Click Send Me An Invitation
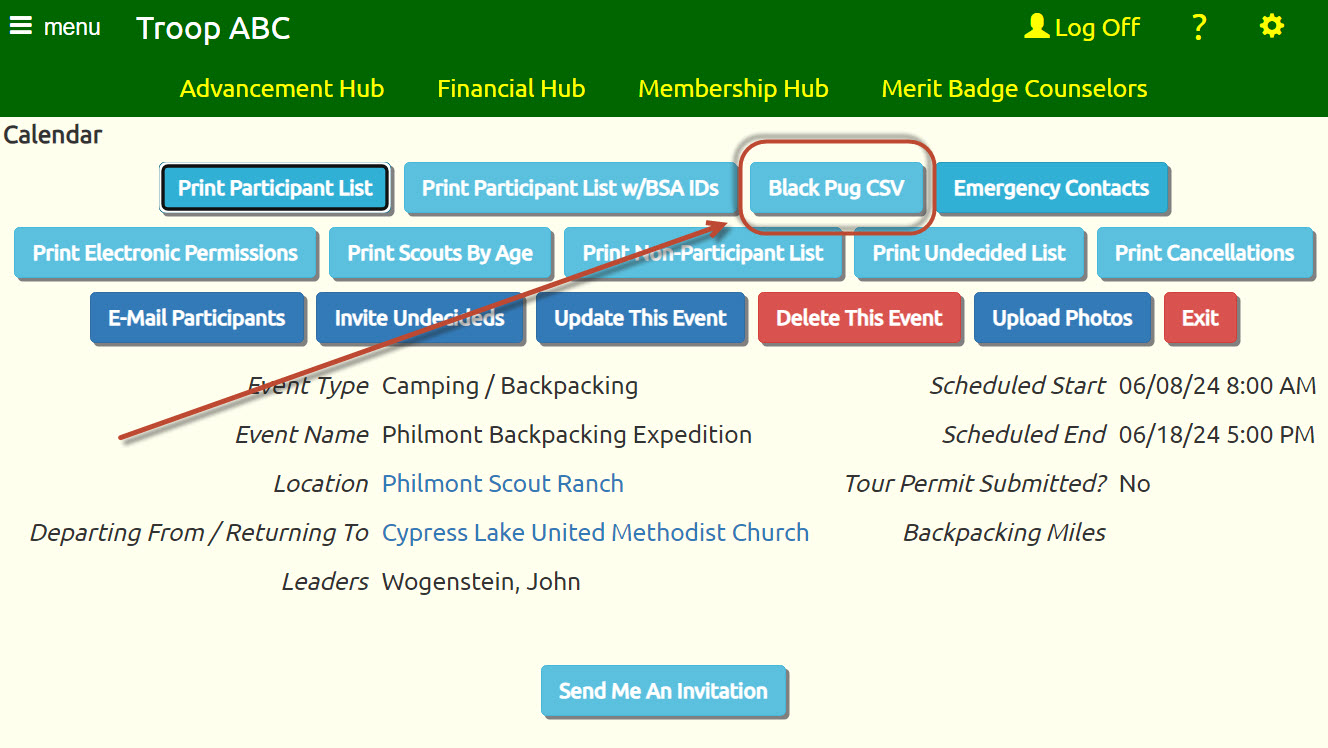This screenshot has width=1328, height=748. [x=663, y=691]
